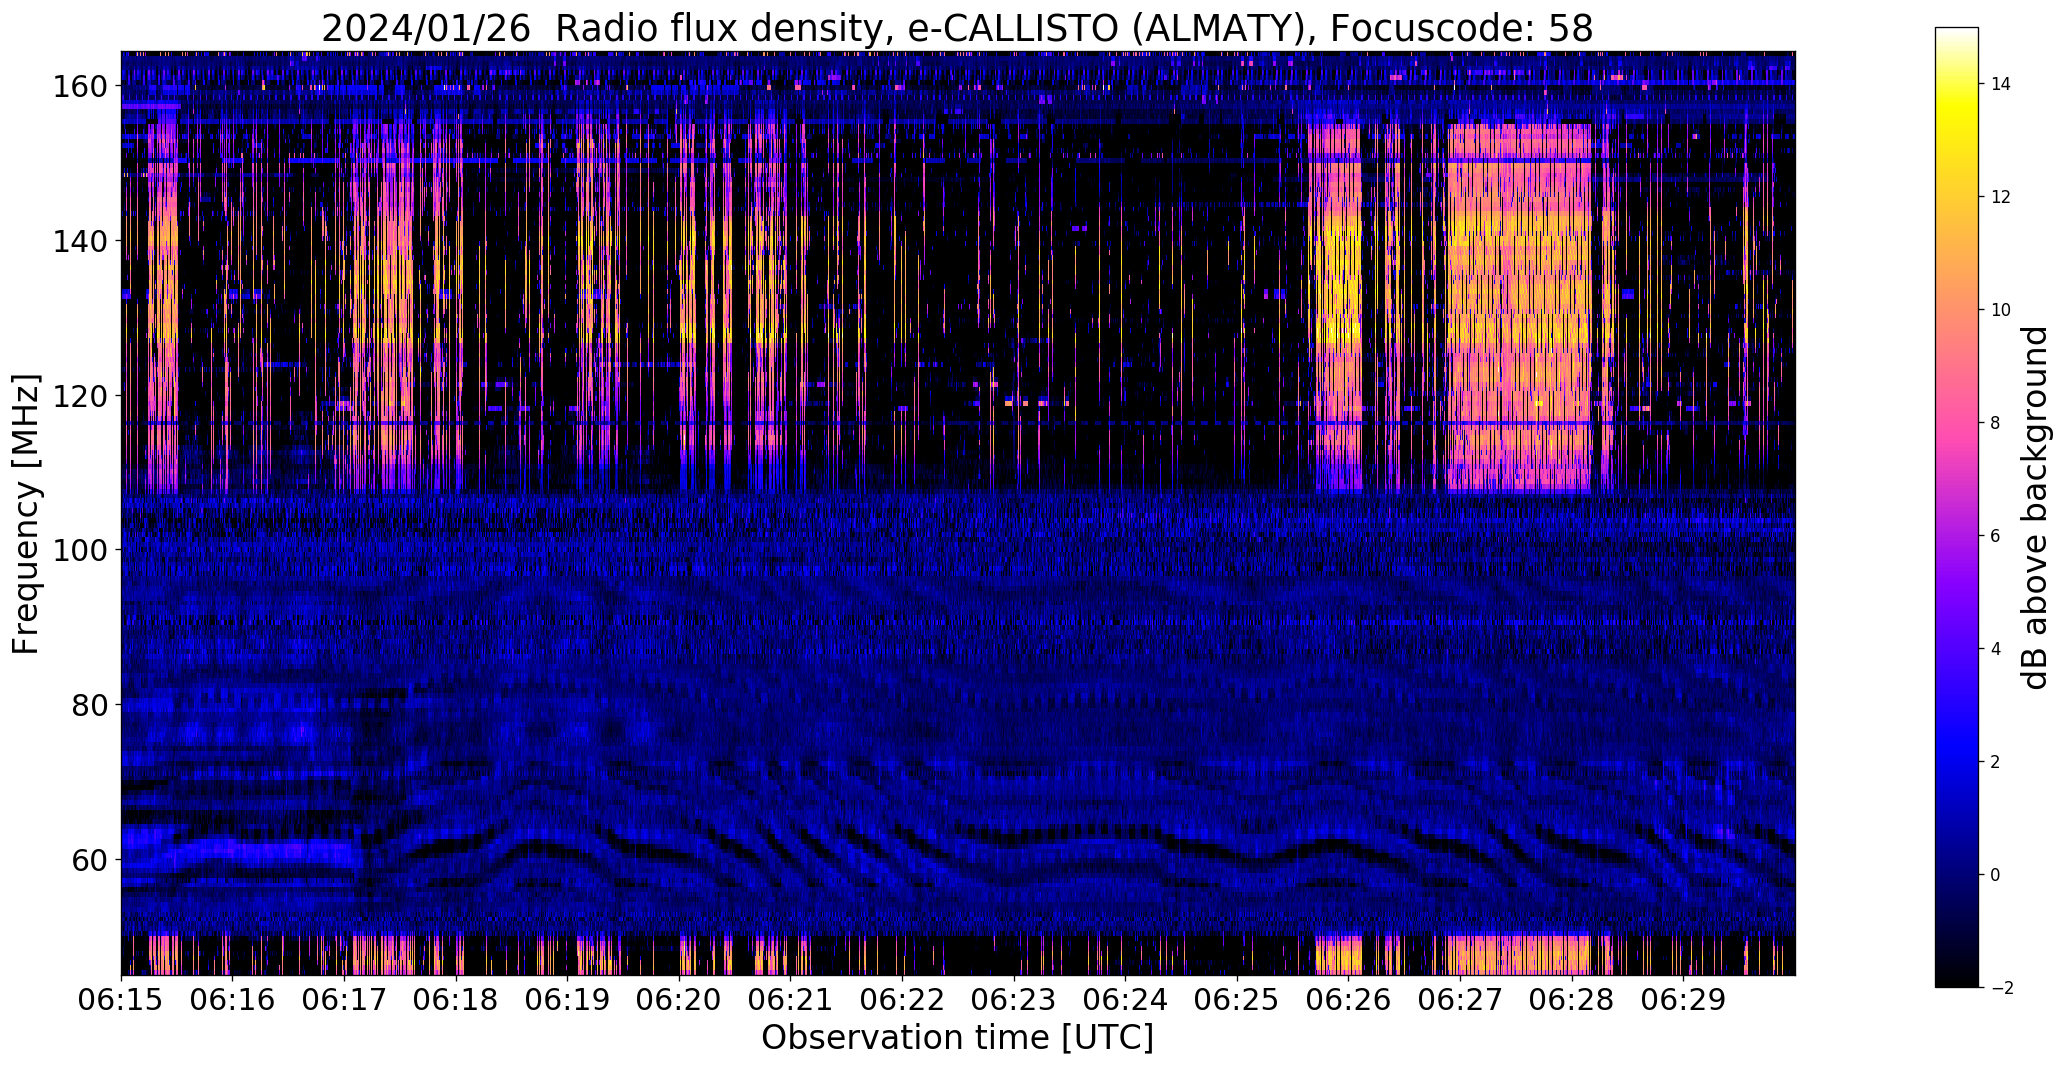
Task: Click the 06:15 time tick label
Action: [121, 999]
